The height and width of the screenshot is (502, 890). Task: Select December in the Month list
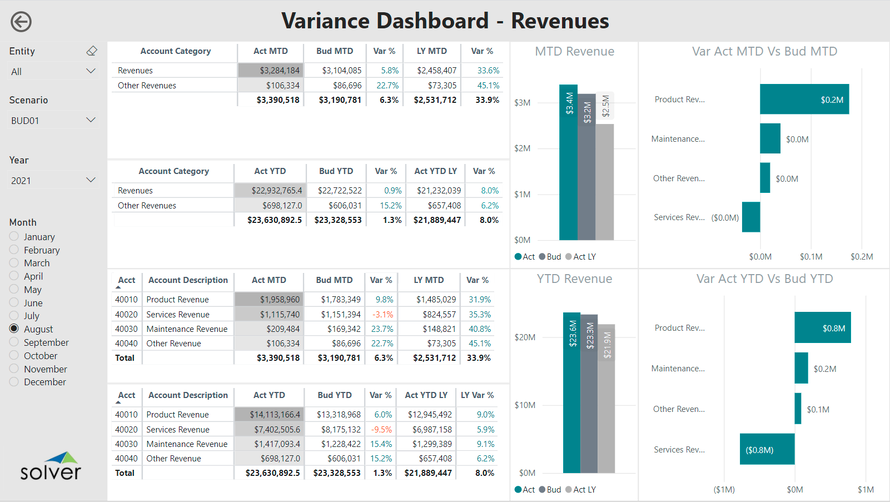tap(15, 382)
